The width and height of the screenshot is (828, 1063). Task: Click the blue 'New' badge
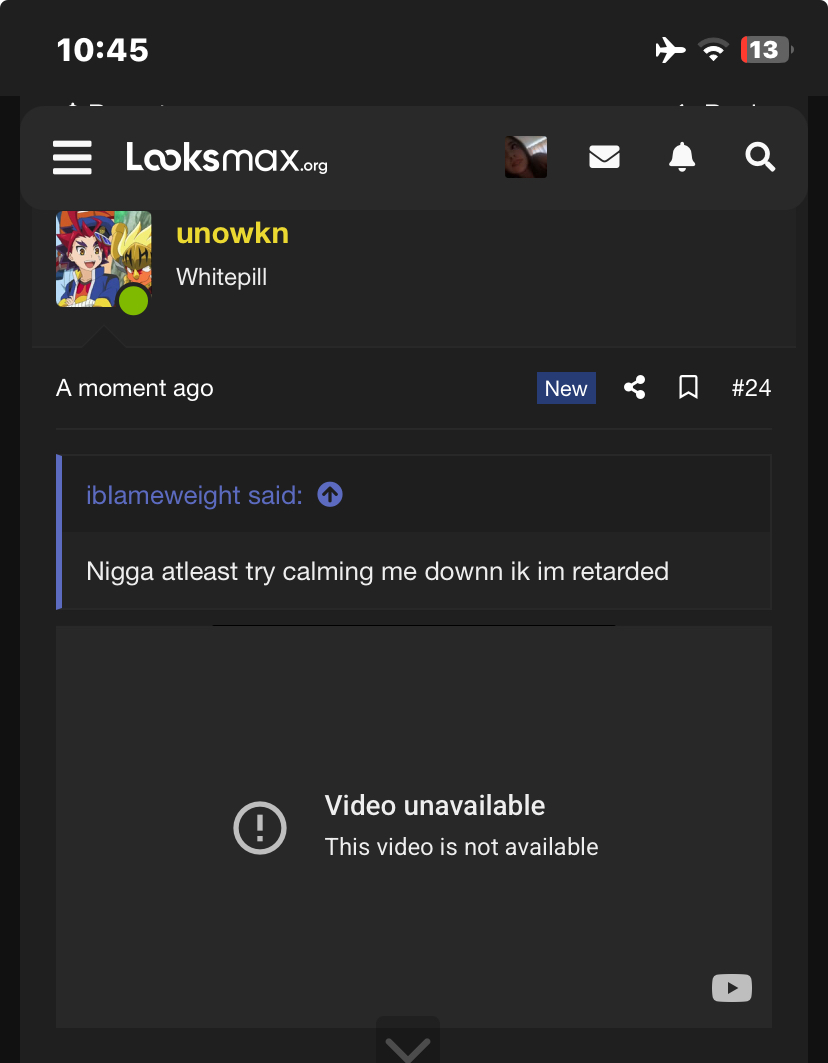pos(566,388)
